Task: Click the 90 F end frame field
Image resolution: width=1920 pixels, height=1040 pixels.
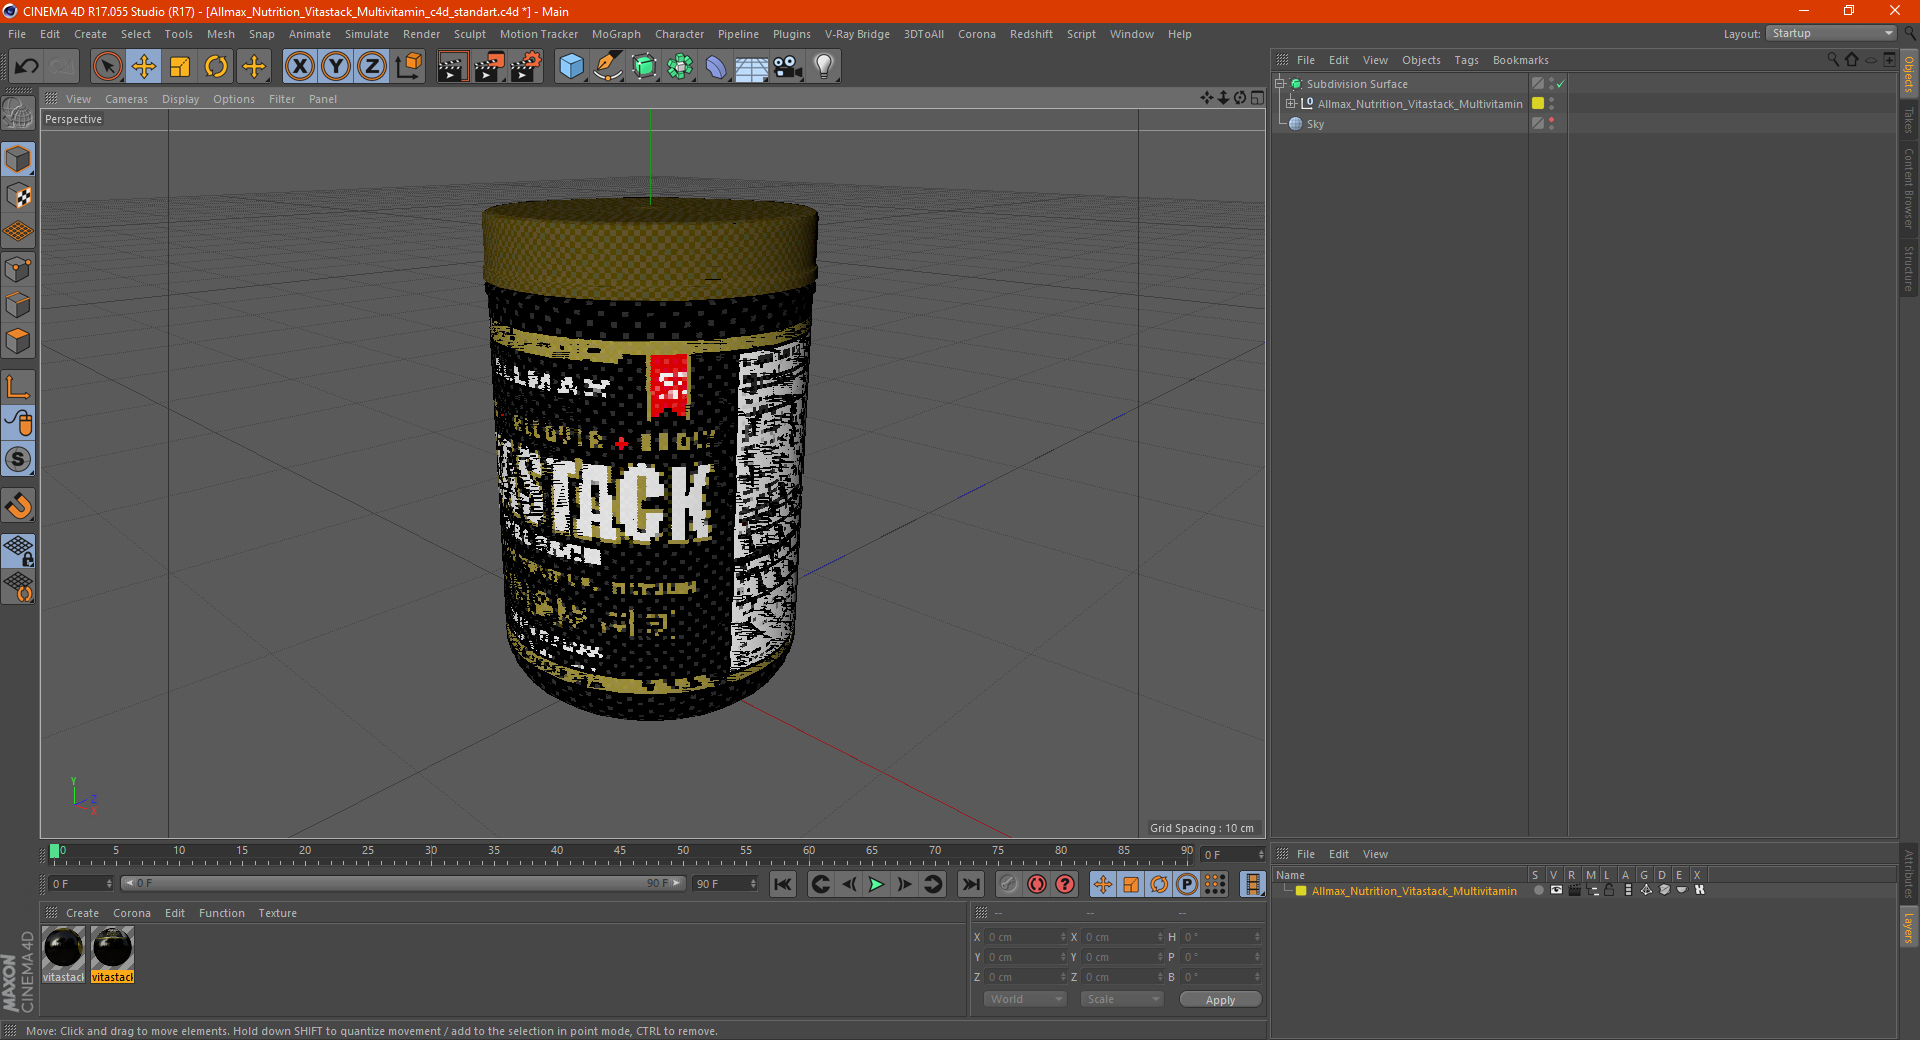Action: 725,884
